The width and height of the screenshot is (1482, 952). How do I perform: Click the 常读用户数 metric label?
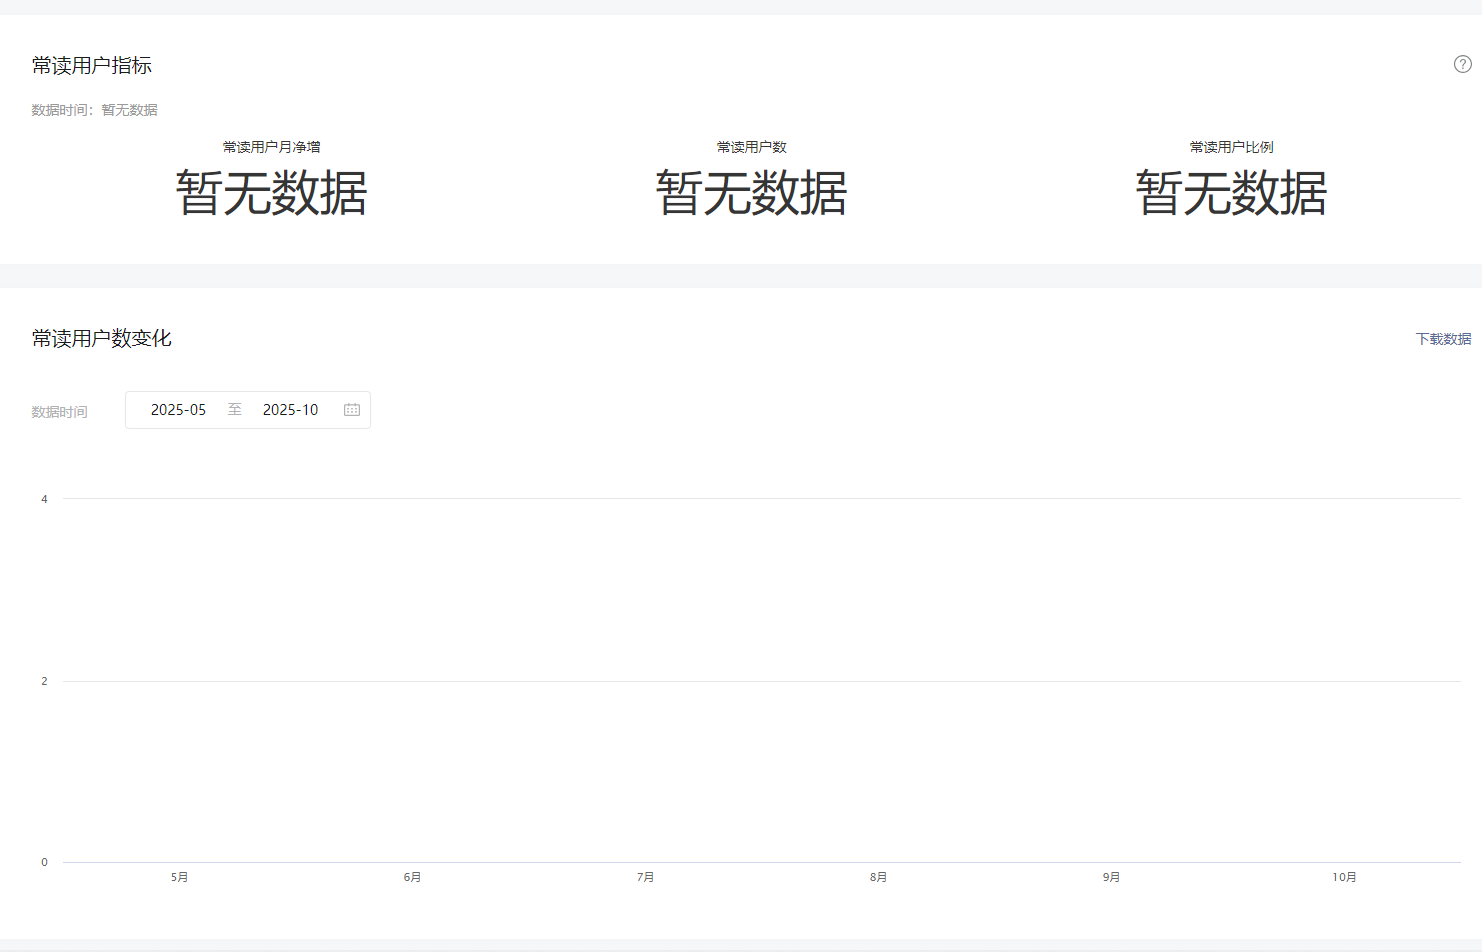pos(751,147)
